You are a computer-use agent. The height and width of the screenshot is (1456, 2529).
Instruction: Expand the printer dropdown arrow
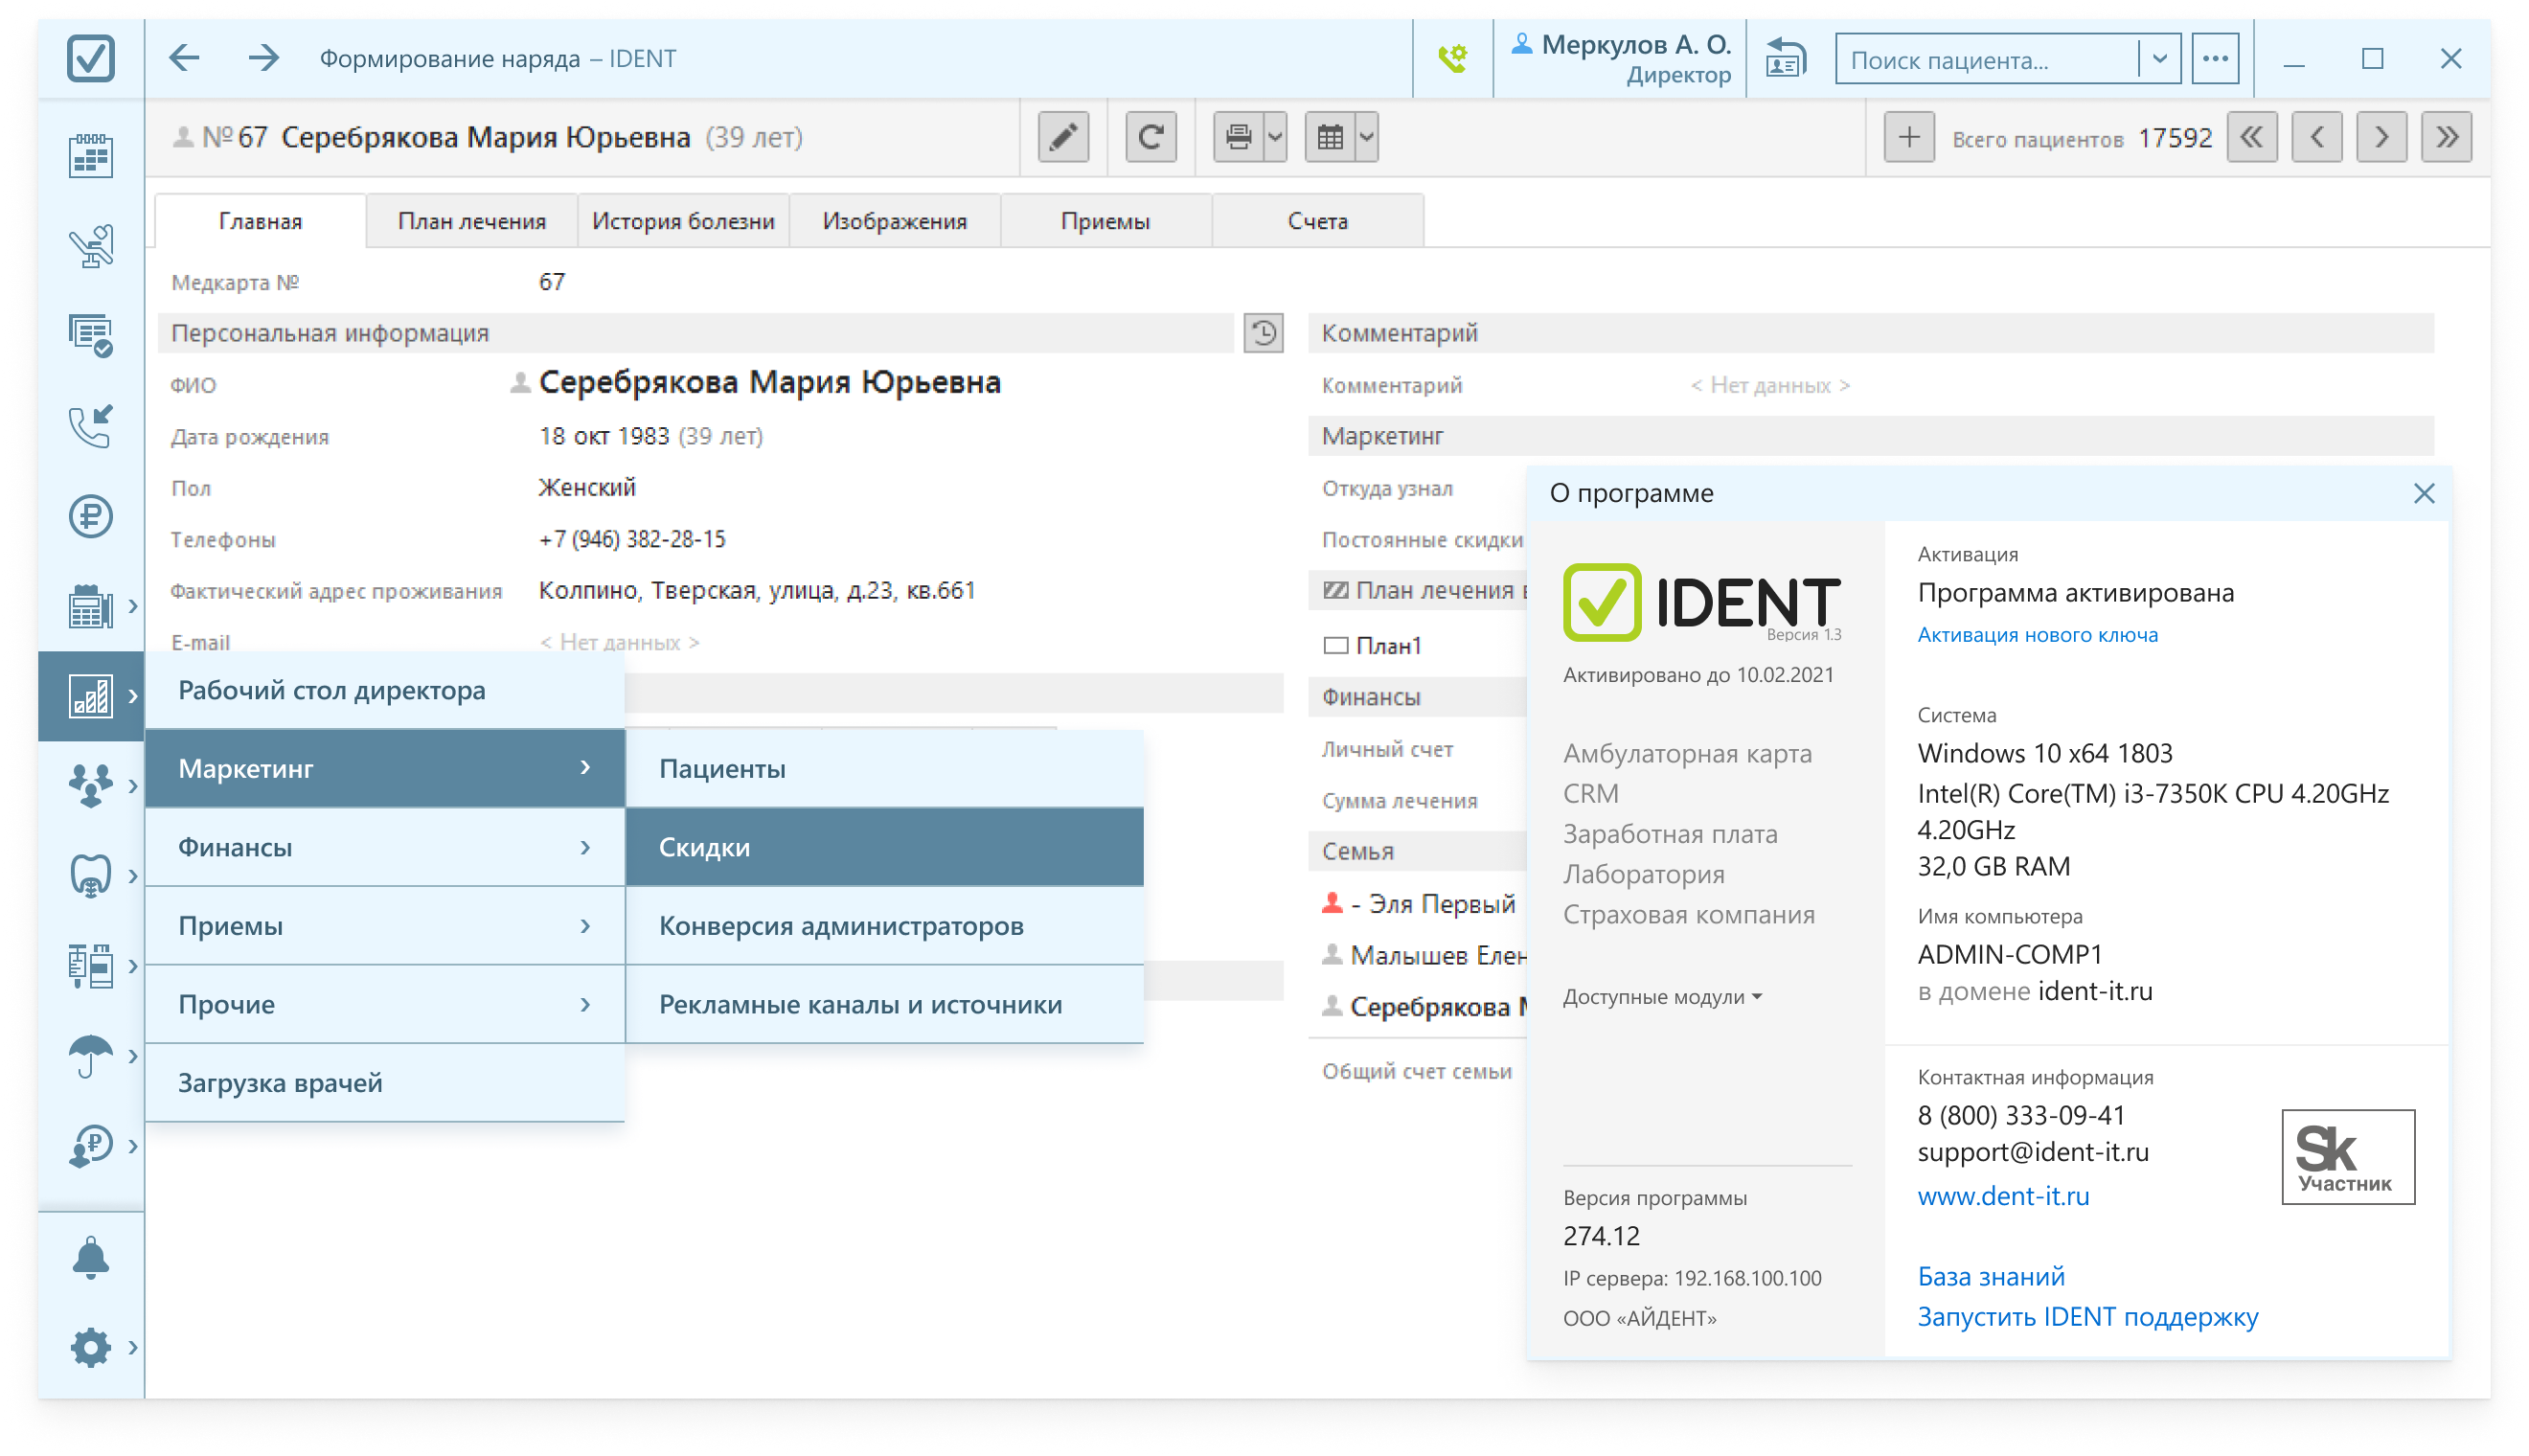pyautogui.click(x=1275, y=137)
